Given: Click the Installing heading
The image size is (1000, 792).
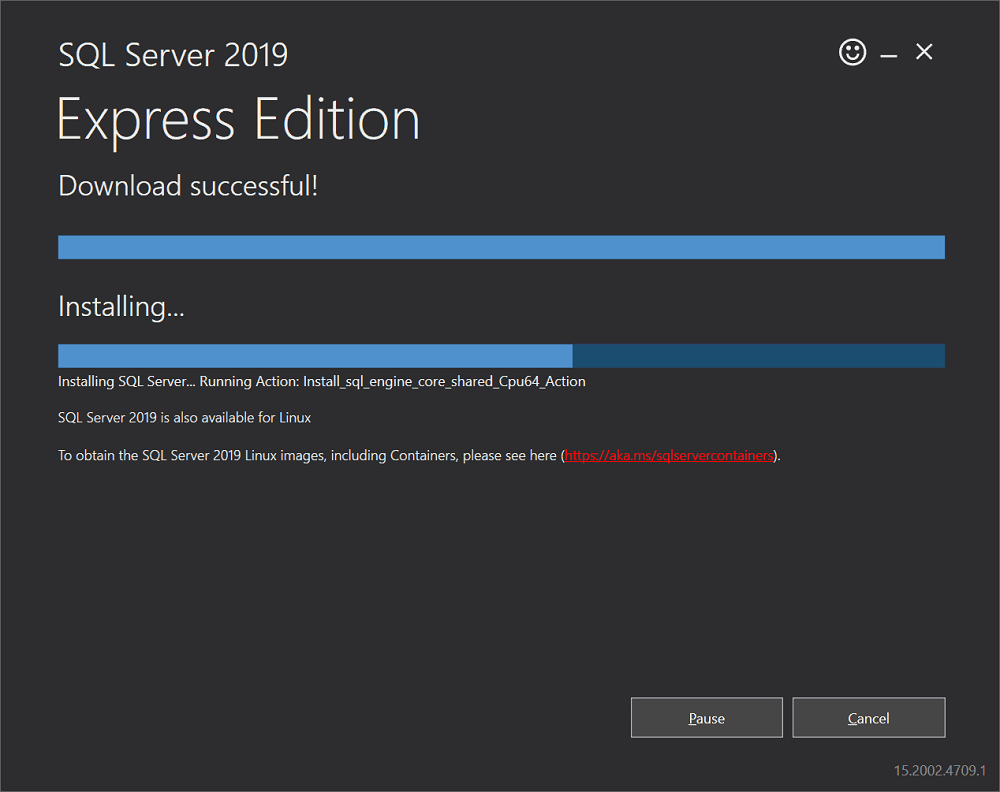Looking at the screenshot, I should click(120, 306).
